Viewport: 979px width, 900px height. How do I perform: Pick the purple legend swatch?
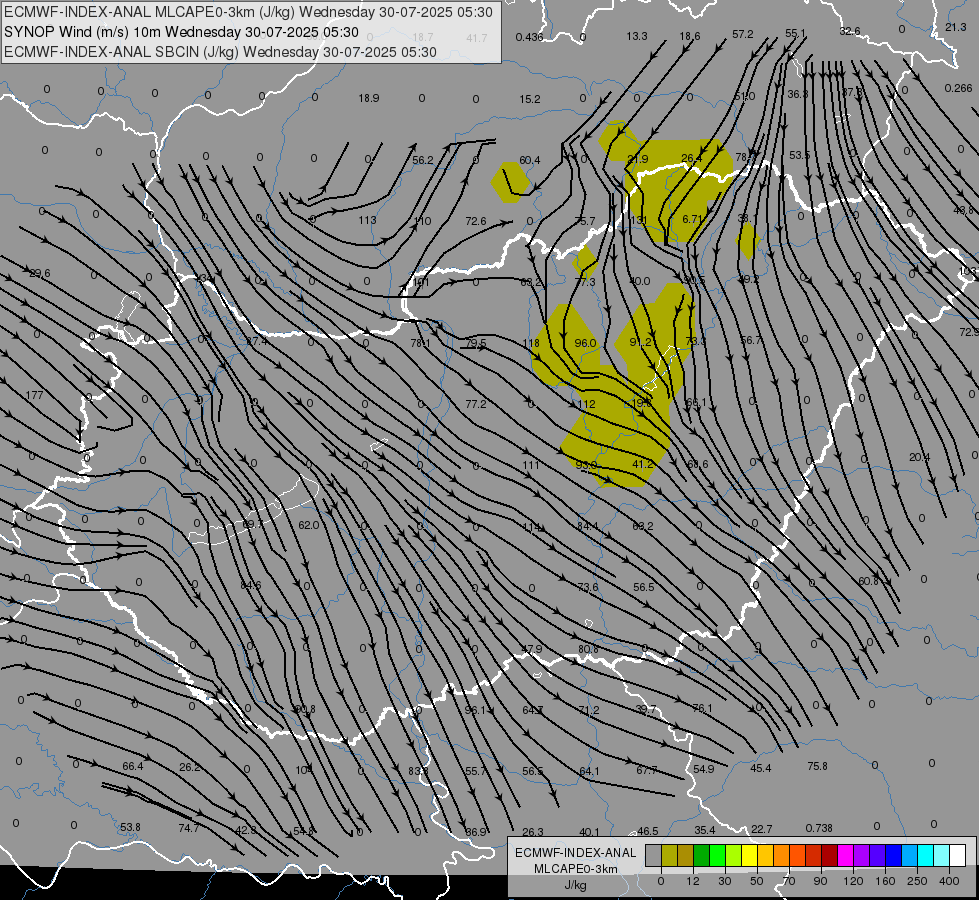[862, 856]
